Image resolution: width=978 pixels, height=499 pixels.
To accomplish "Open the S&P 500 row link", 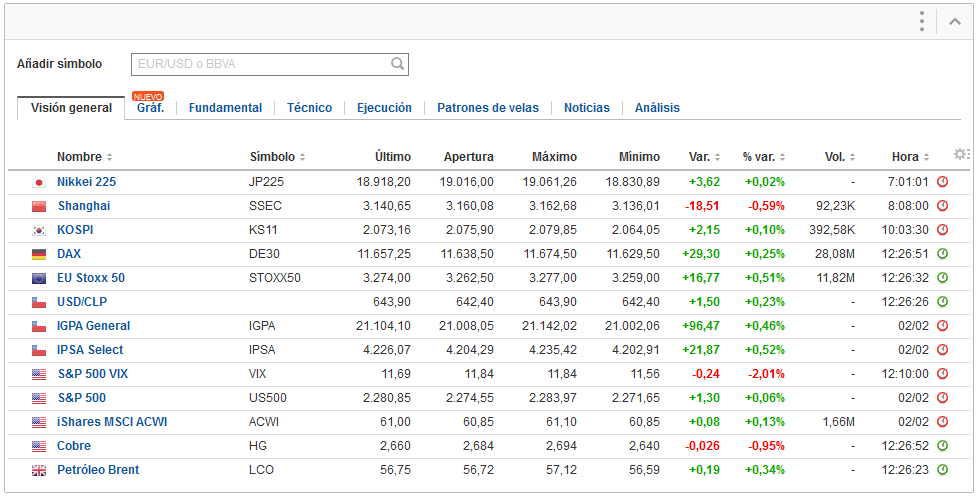I will coord(82,398).
